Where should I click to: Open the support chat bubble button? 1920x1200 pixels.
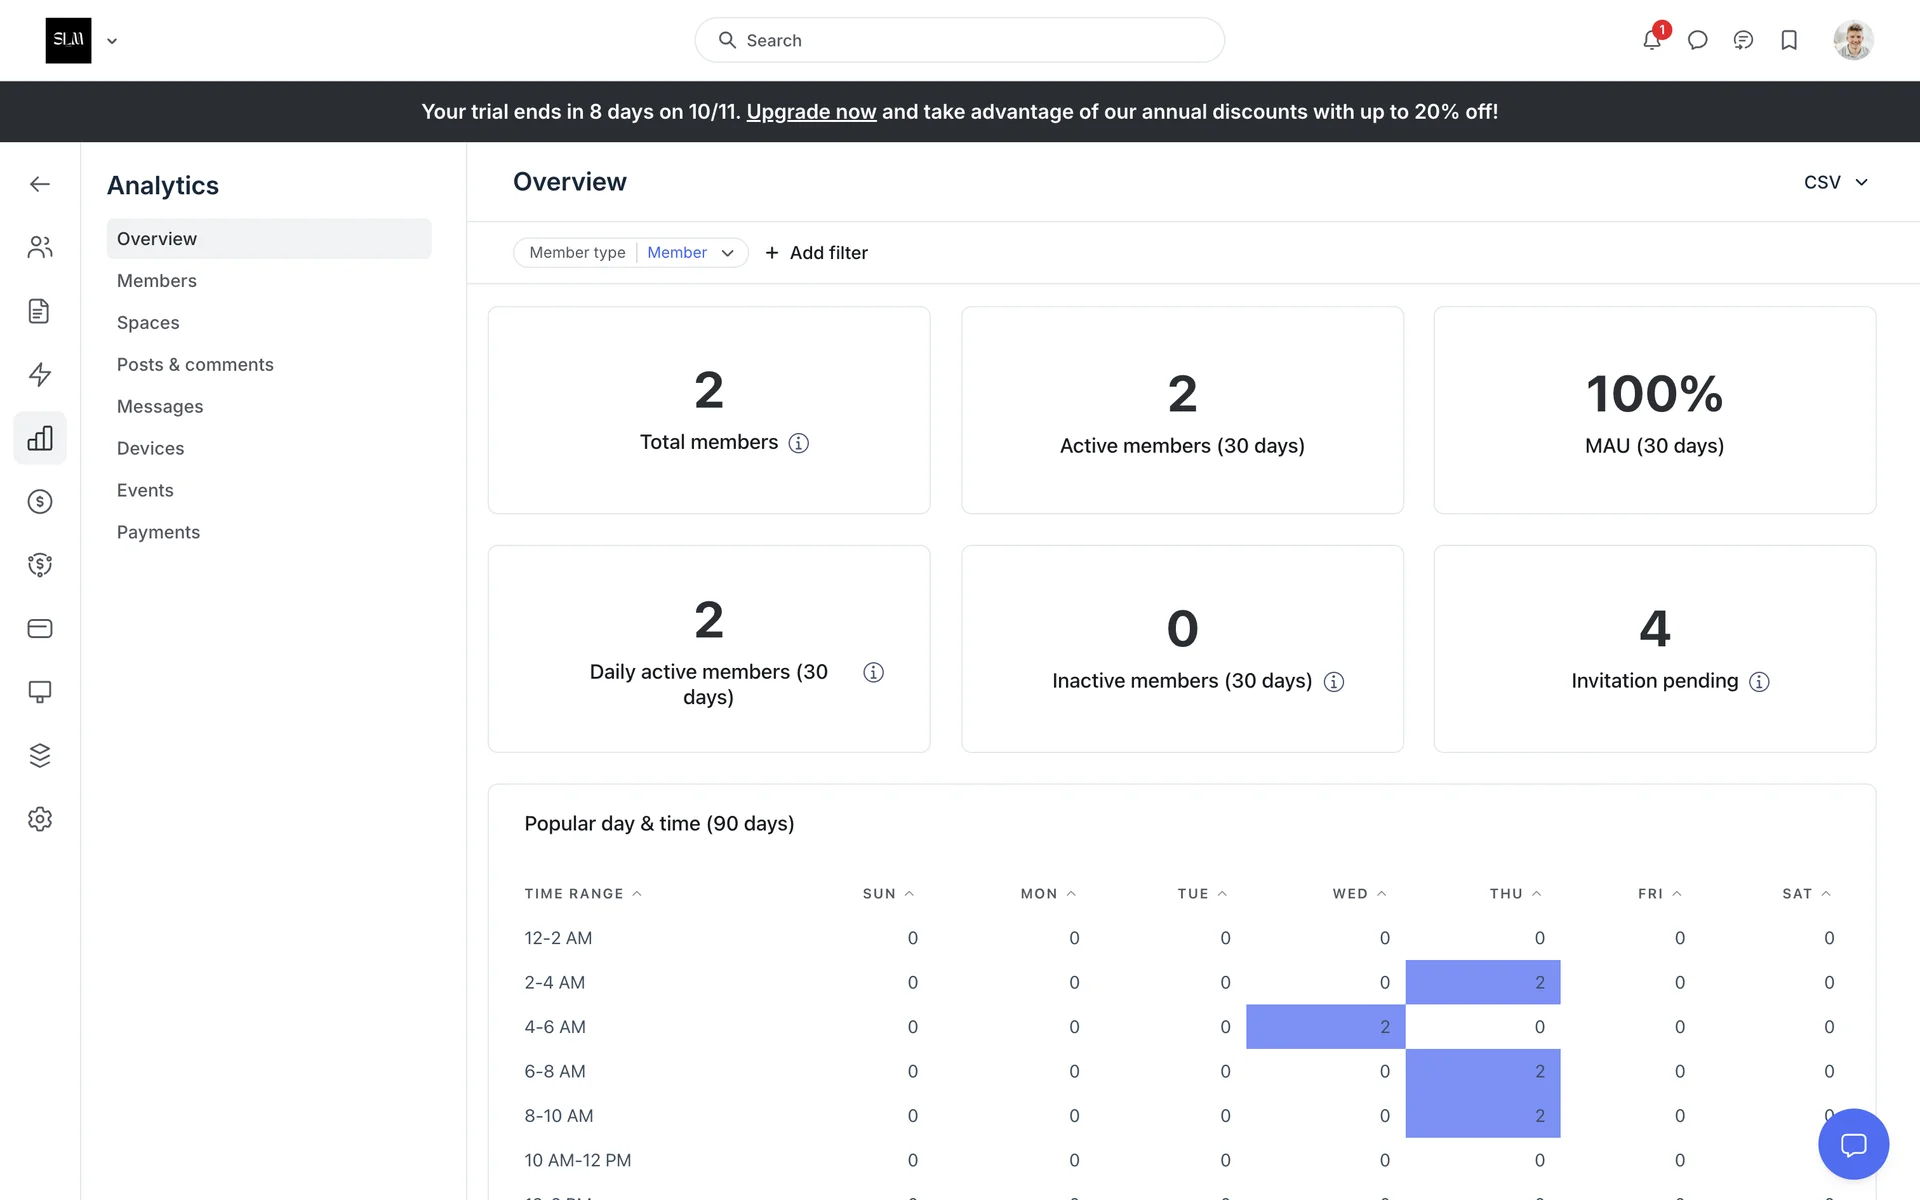pyautogui.click(x=1853, y=1144)
